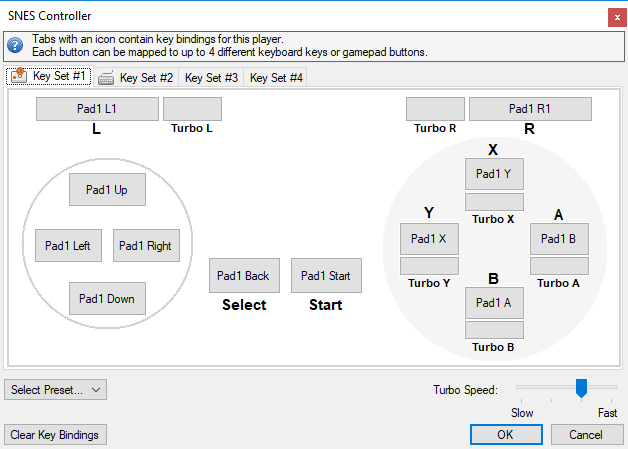Click the Pad1 B binding for A
Screen dimensions: 628x449
(560, 239)
